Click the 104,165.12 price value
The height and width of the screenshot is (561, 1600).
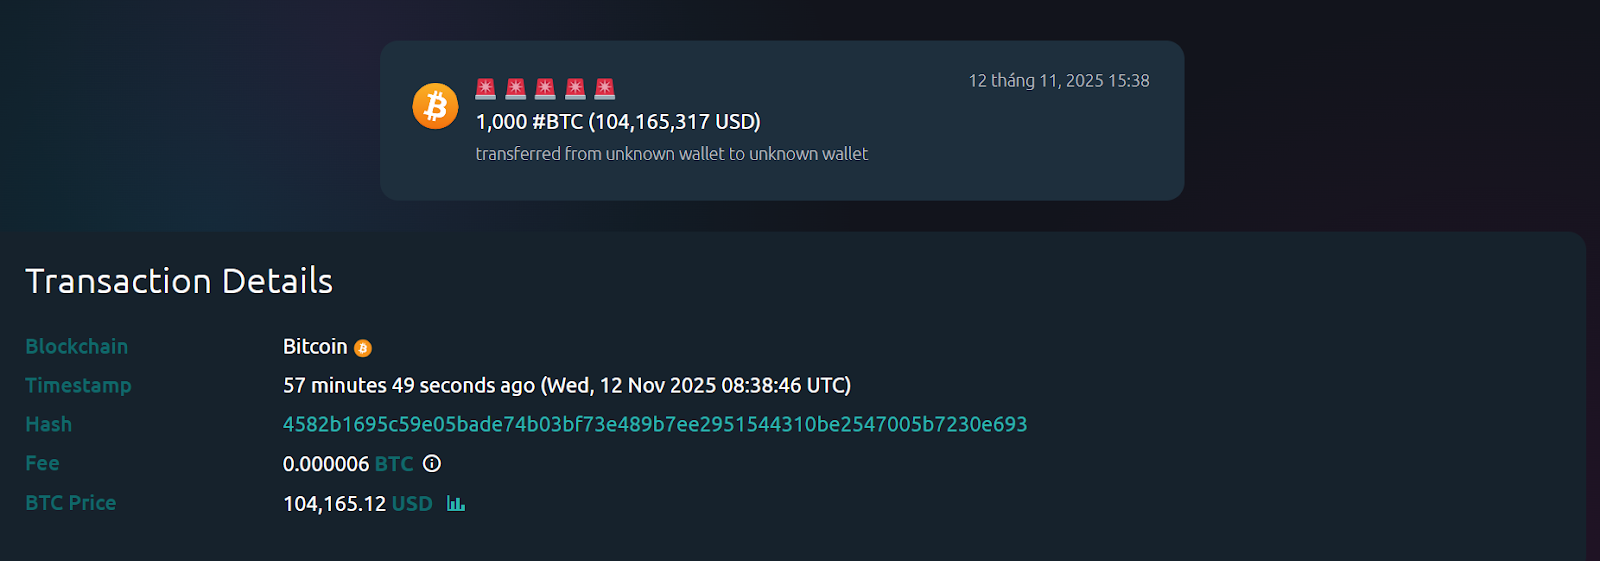click(x=334, y=504)
